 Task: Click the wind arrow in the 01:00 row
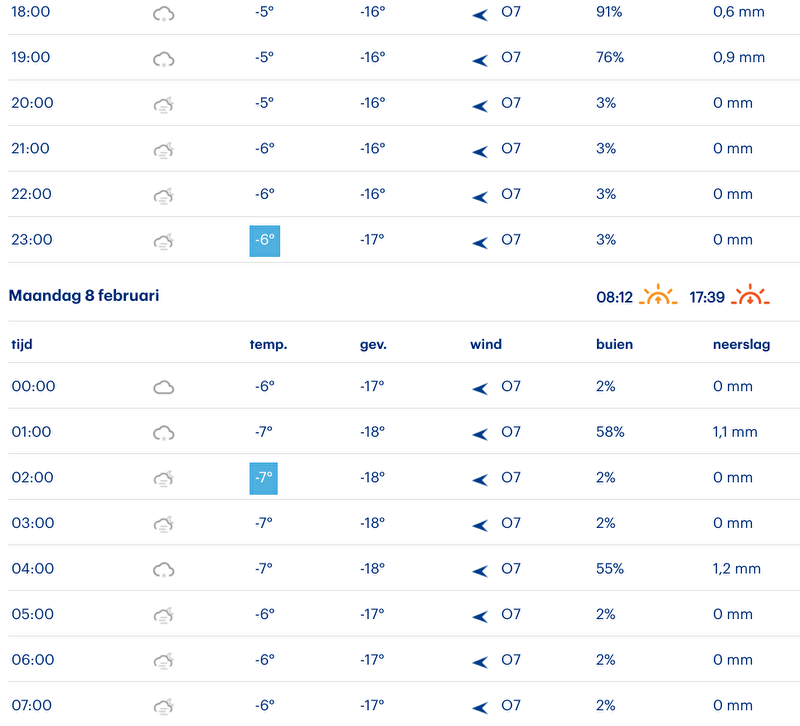(x=480, y=434)
